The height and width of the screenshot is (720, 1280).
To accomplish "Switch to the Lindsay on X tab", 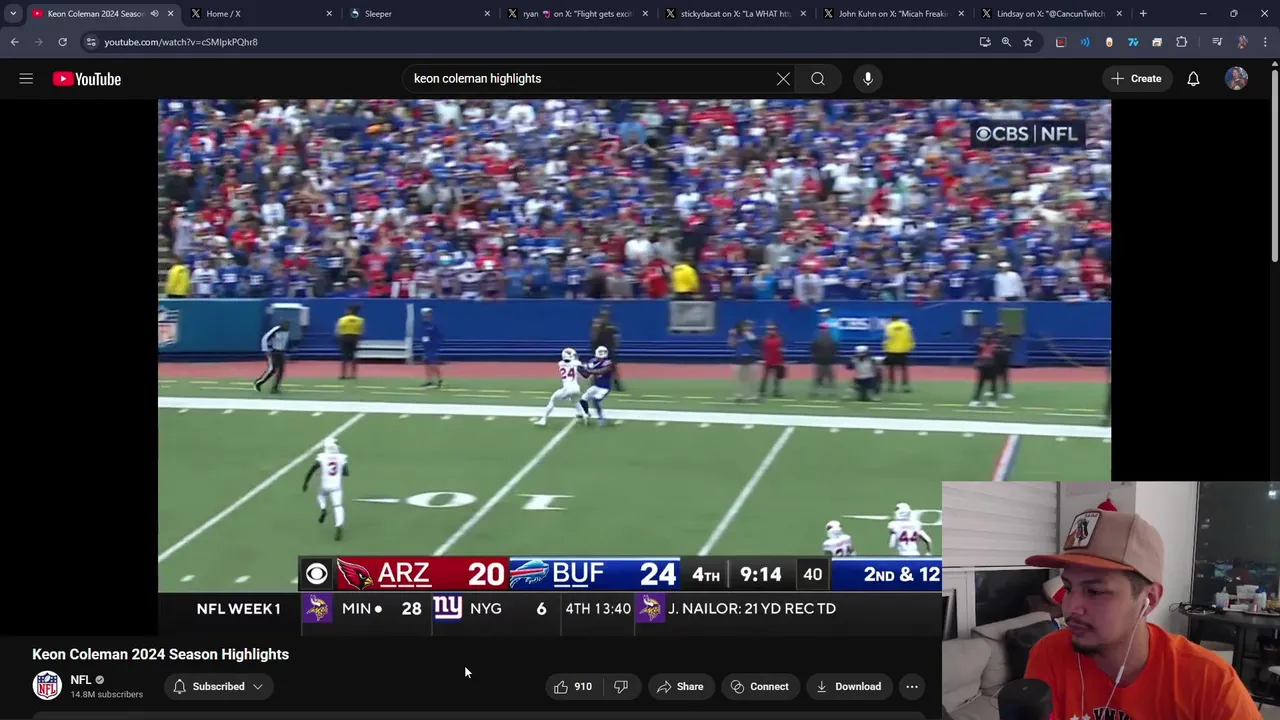I will [1051, 14].
